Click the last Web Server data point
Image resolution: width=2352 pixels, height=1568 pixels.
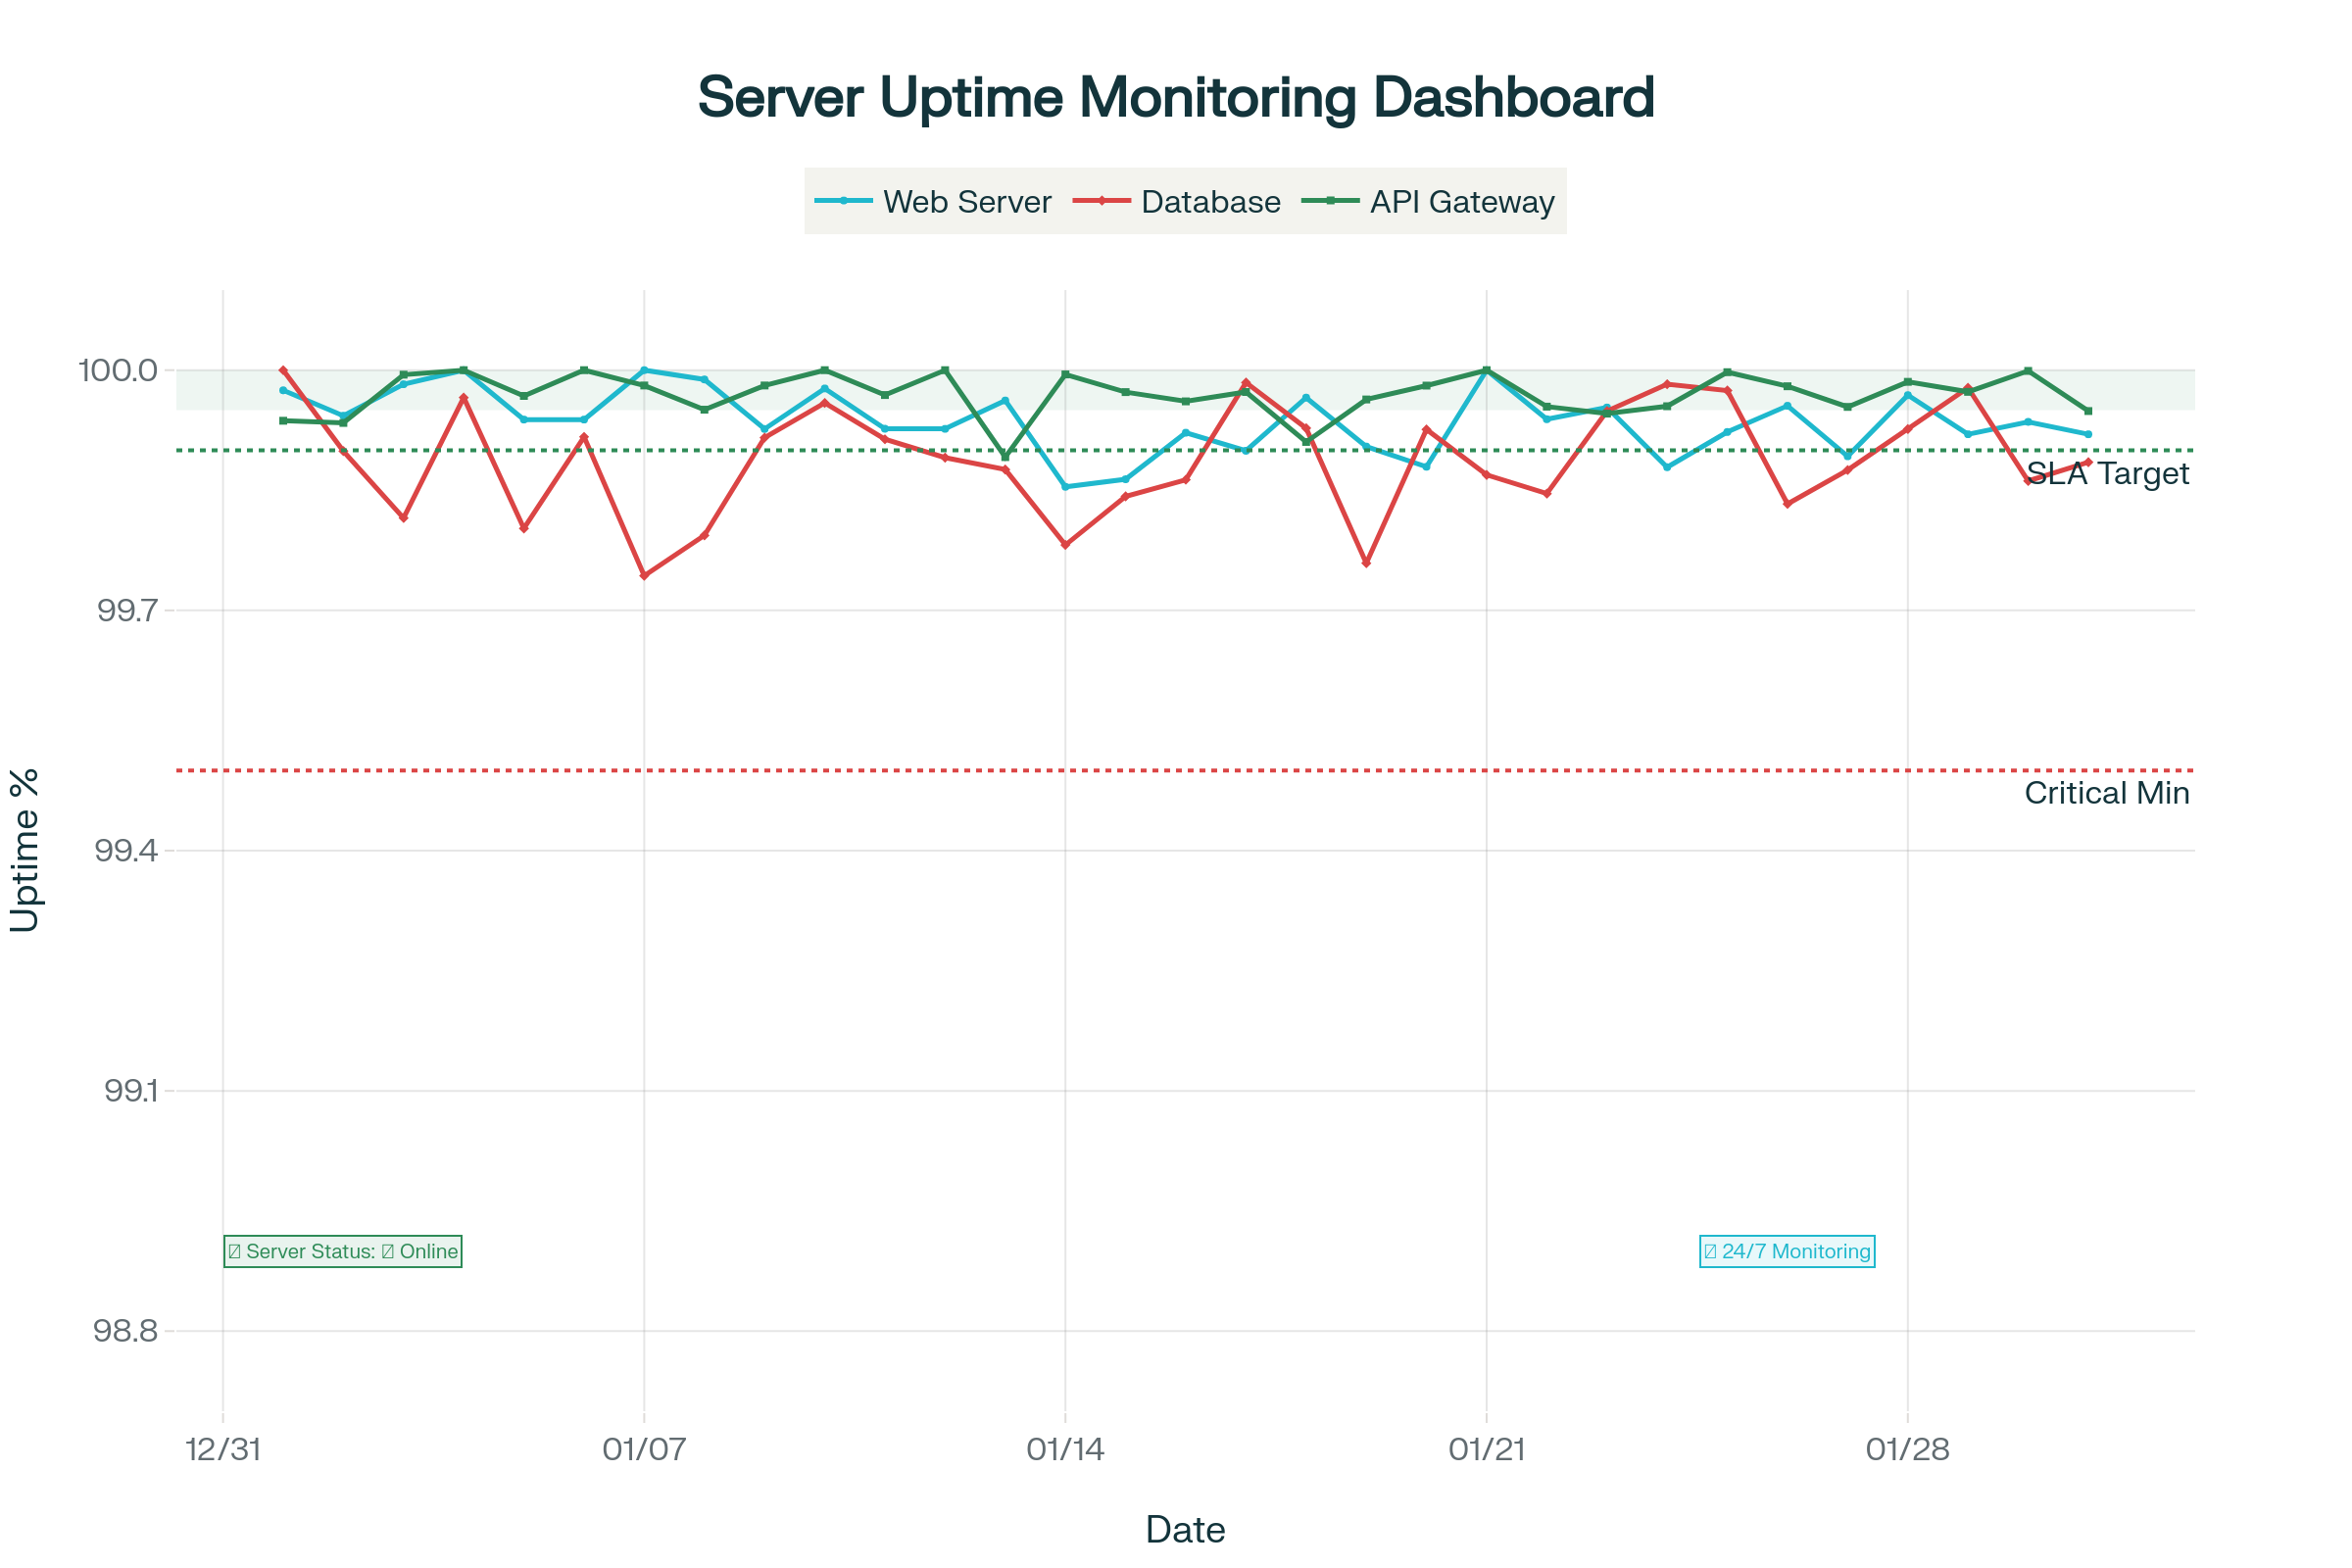click(x=2088, y=434)
